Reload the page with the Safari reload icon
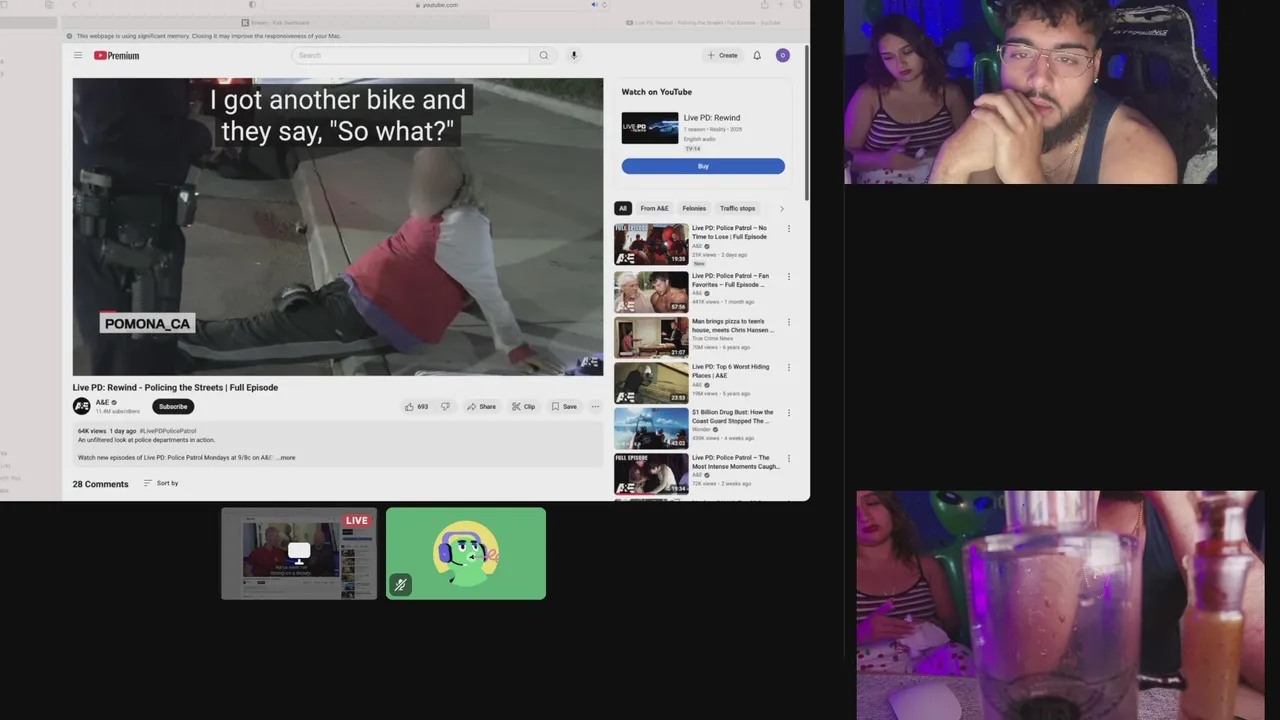 pyautogui.click(x=604, y=5)
